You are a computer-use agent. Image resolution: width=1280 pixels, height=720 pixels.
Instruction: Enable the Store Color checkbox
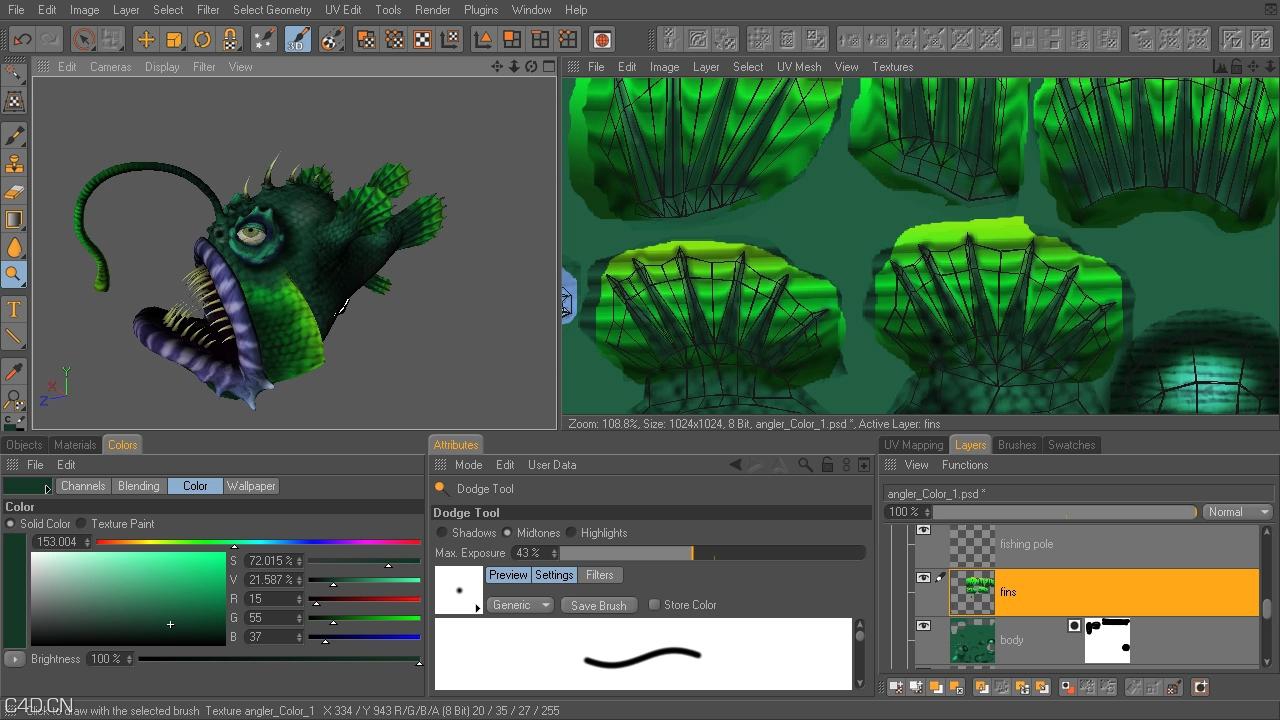pyautogui.click(x=655, y=604)
